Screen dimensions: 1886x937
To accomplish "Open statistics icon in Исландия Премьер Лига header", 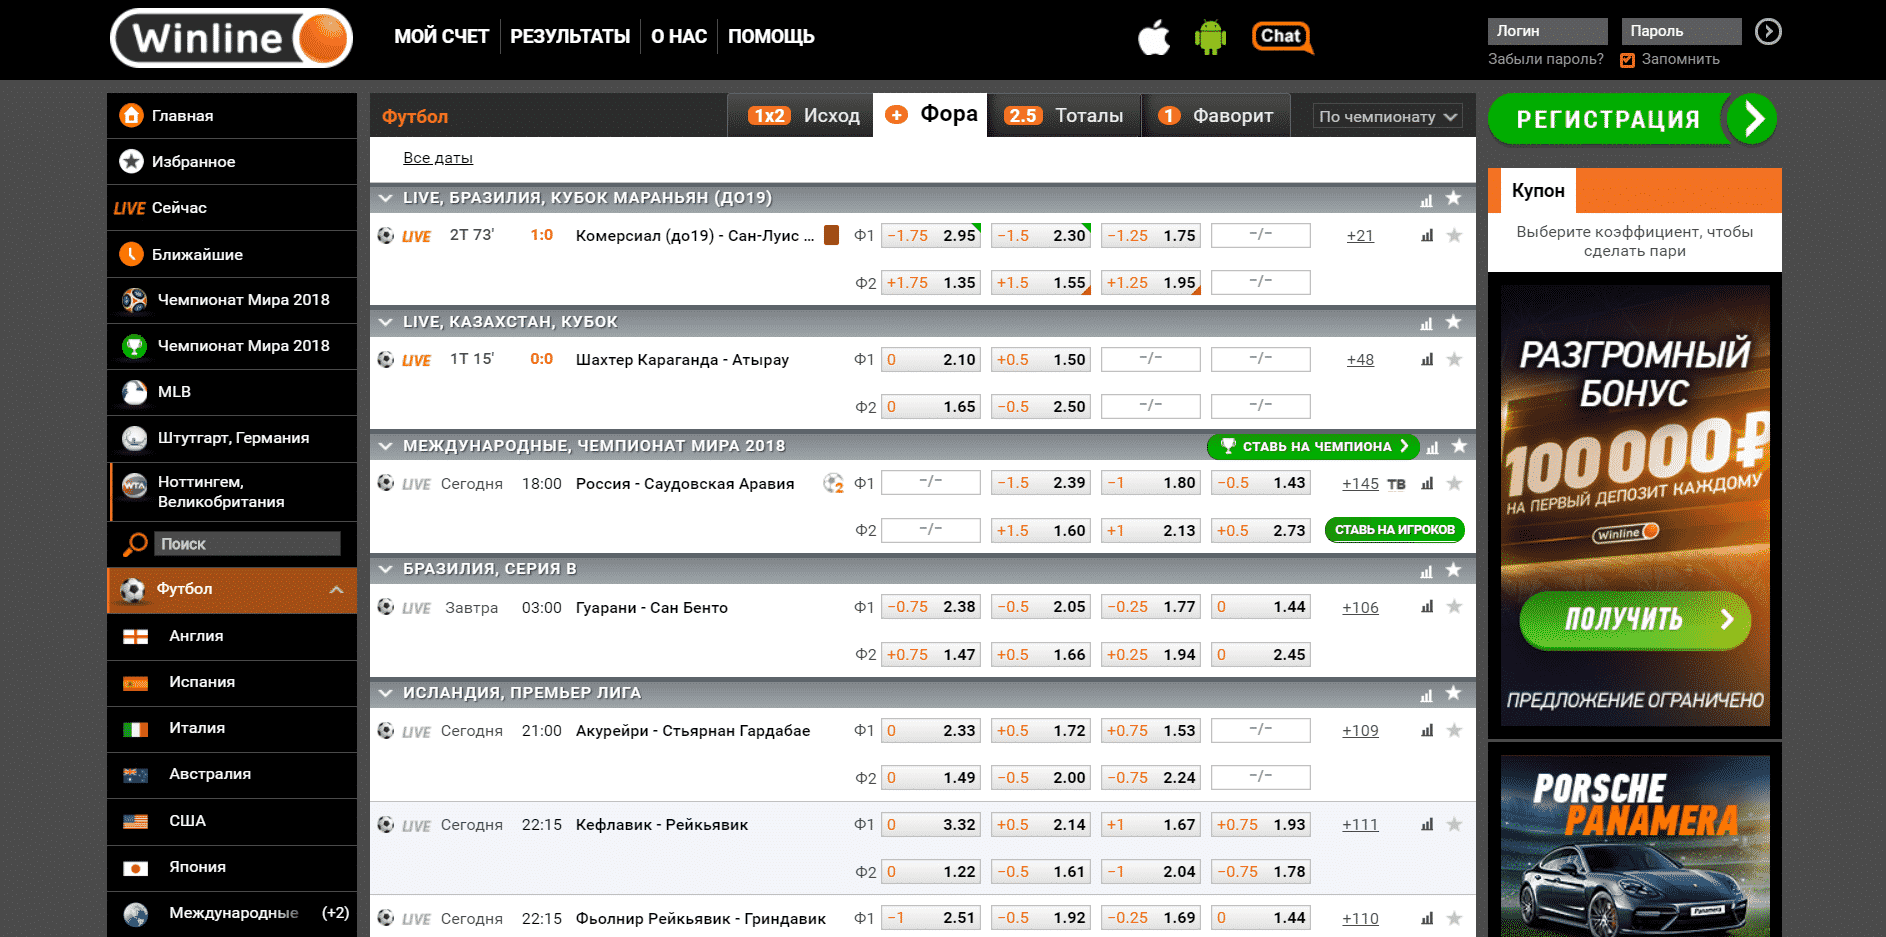I will pyautogui.click(x=1427, y=695).
